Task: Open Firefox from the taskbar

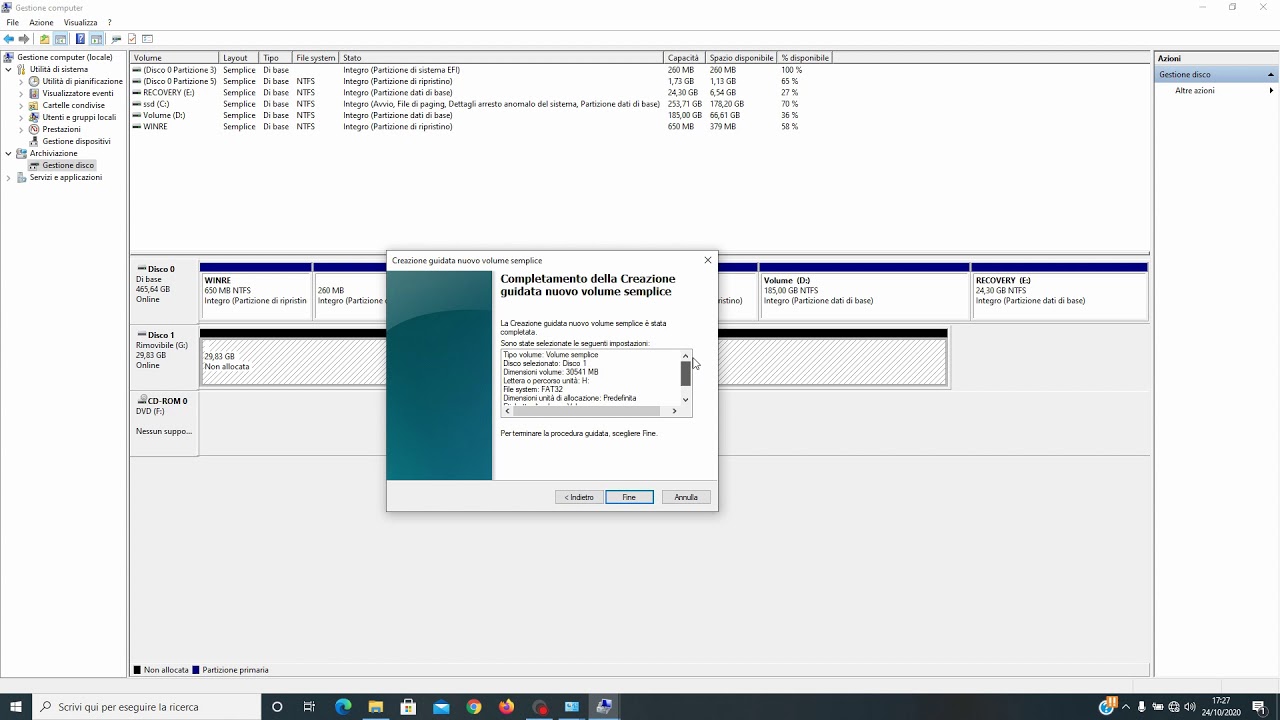Action: [506, 707]
